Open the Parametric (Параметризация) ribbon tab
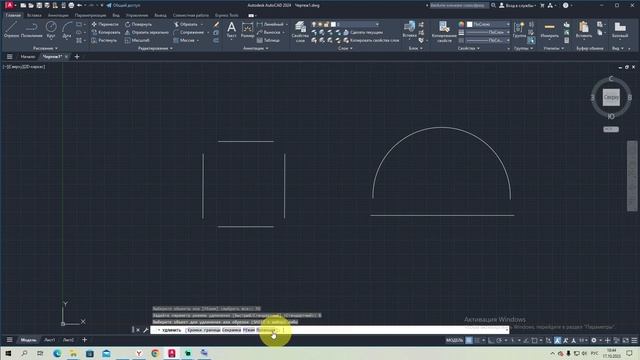This screenshot has width=640, height=360. pos(90,15)
